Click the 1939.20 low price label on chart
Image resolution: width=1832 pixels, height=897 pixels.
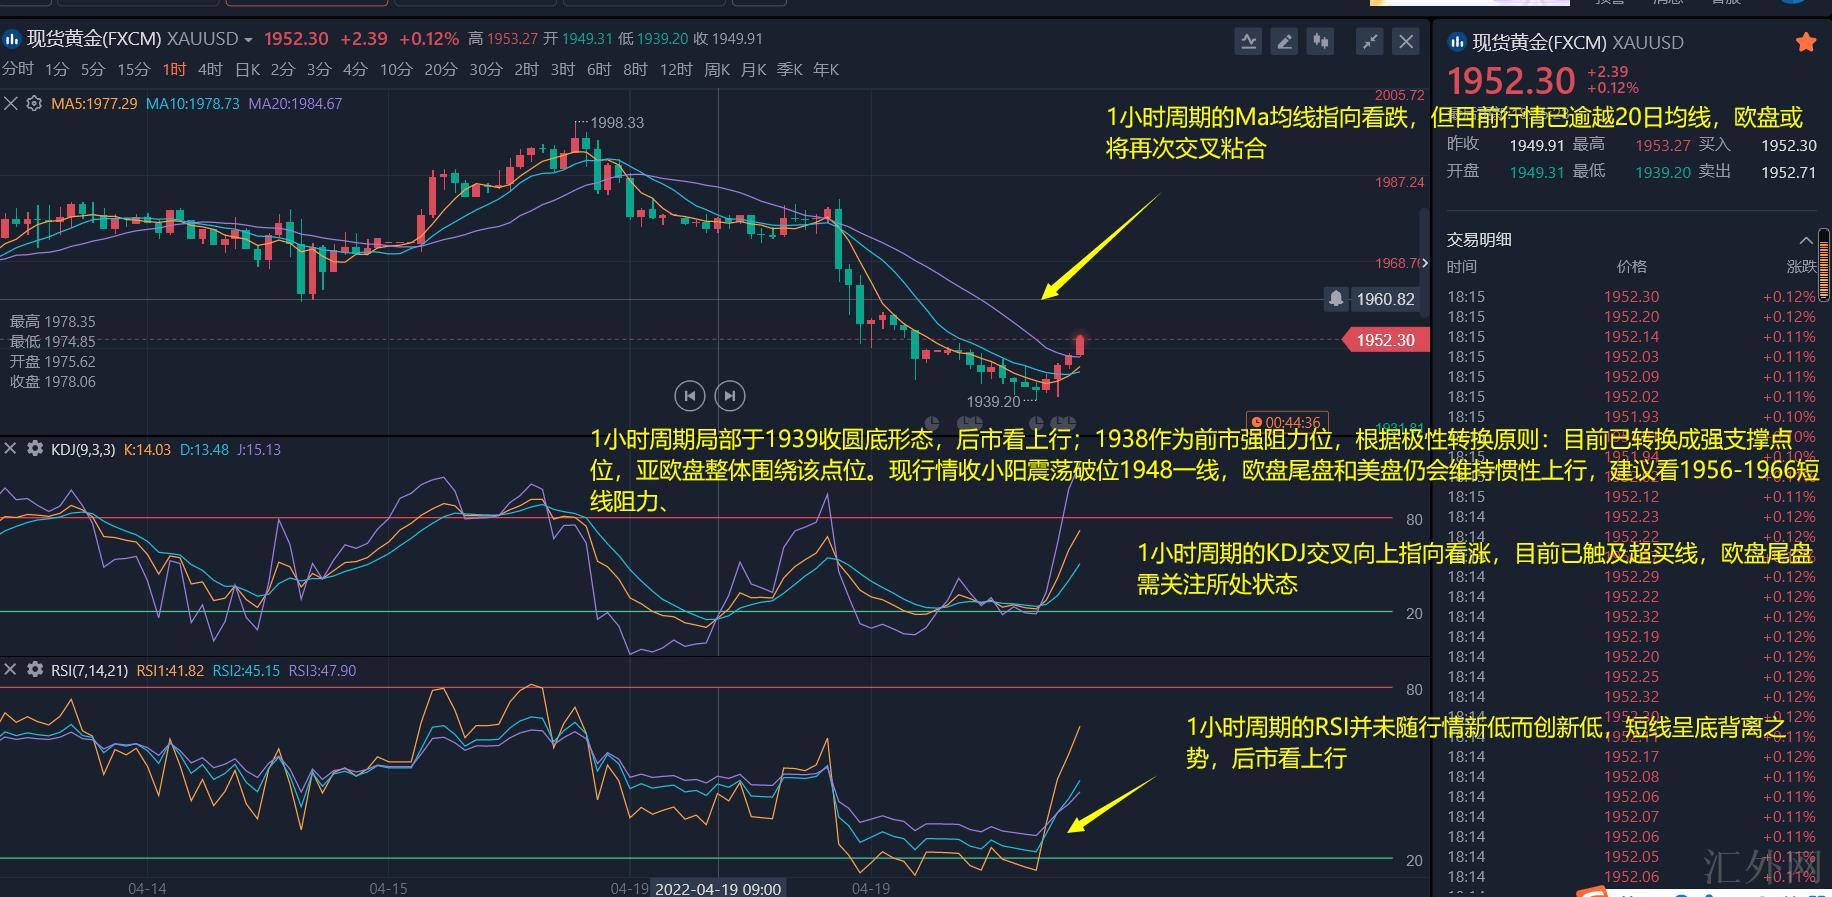[x=993, y=401]
